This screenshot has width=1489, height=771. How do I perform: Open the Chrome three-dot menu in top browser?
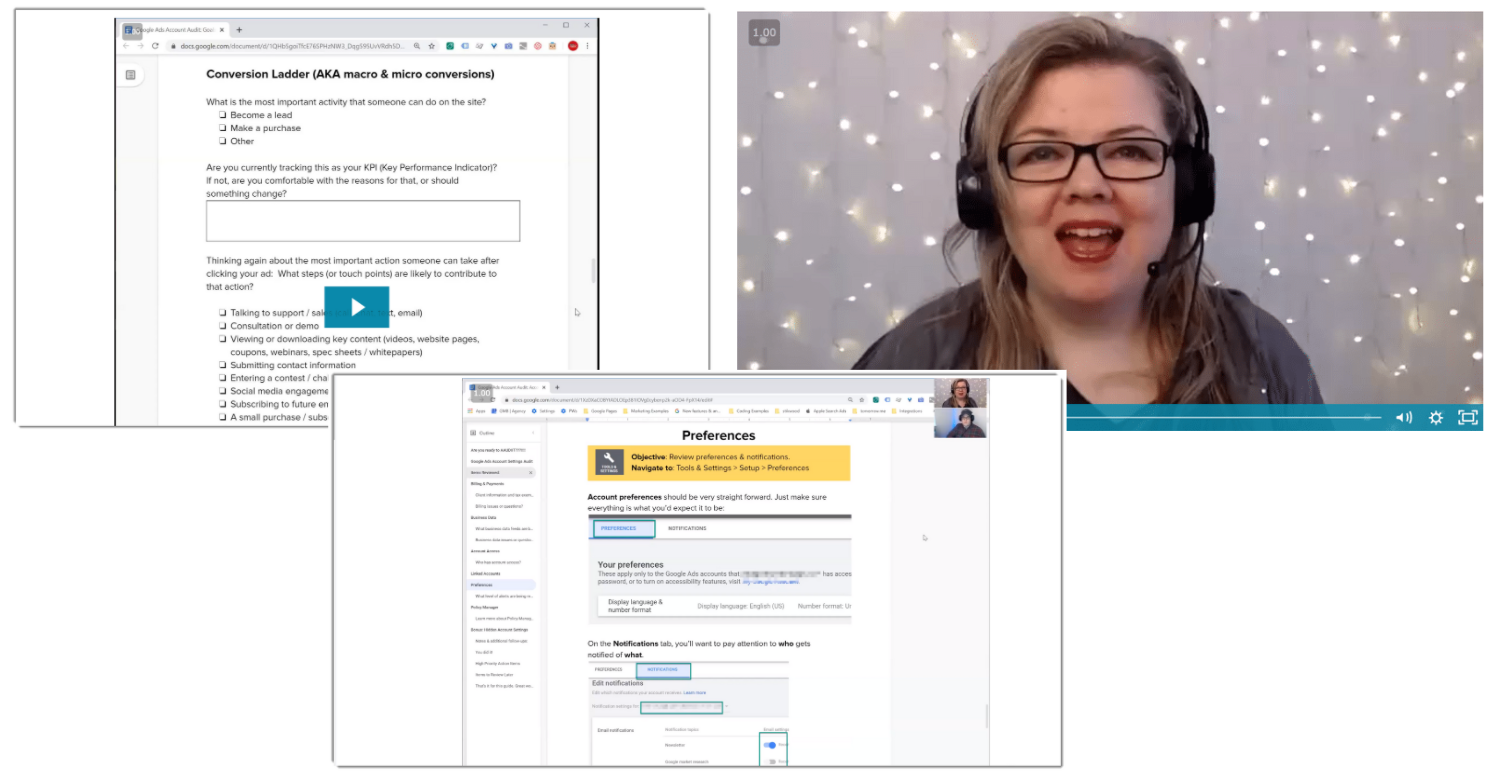click(x=587, y=46)
